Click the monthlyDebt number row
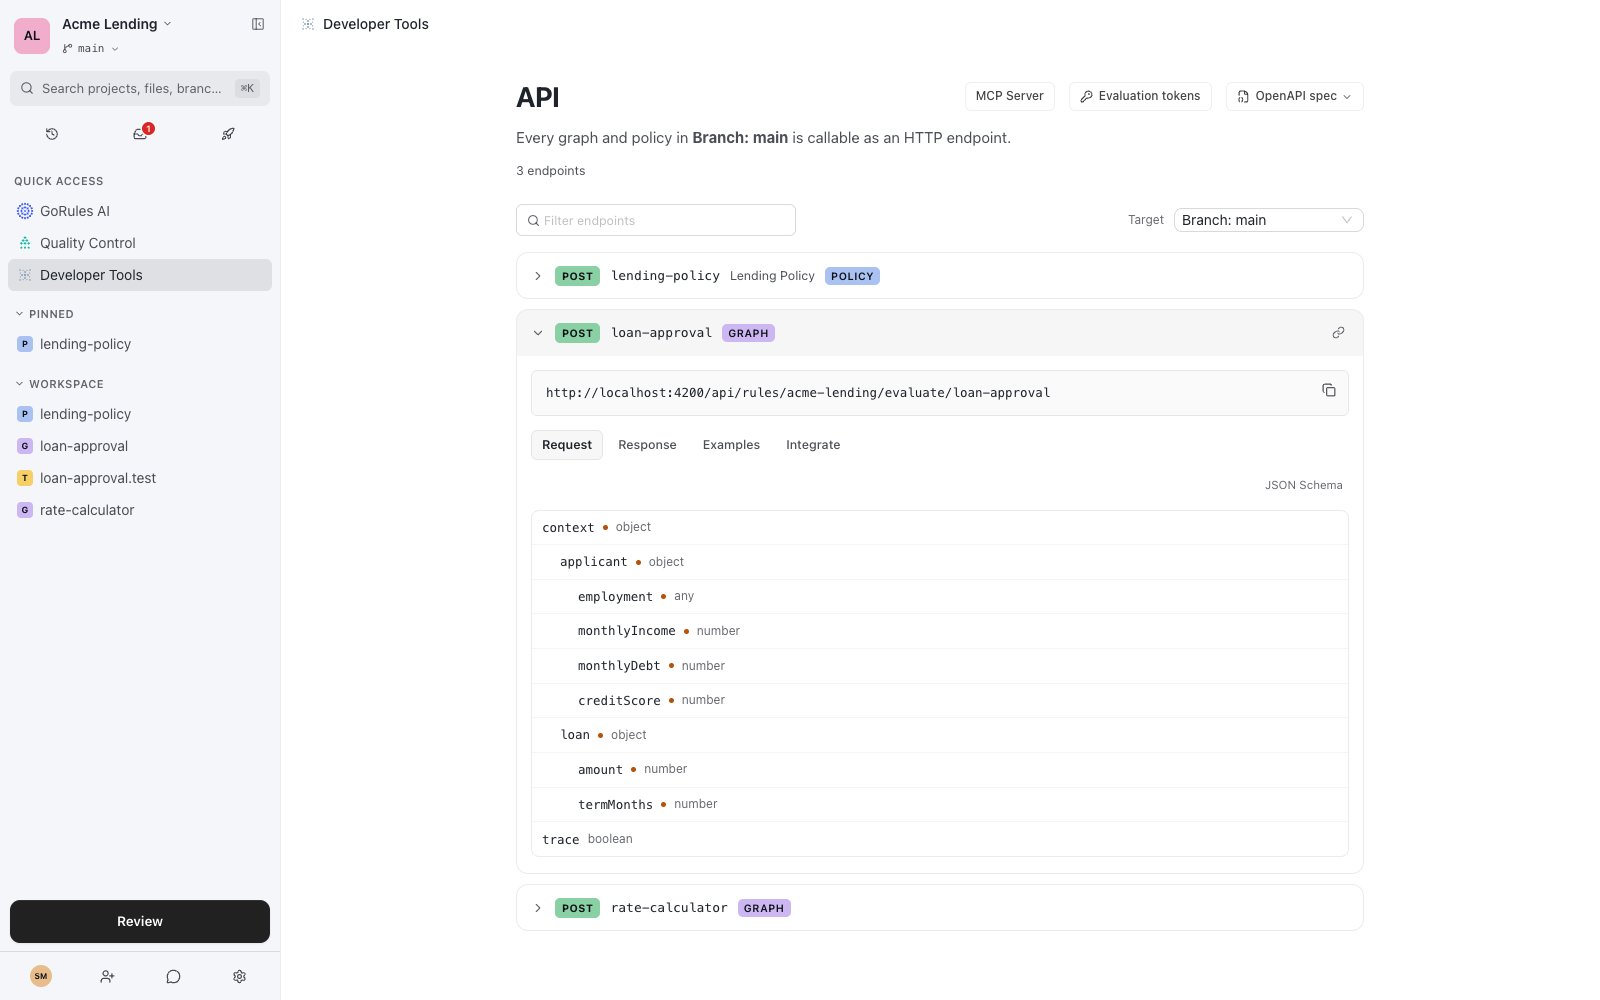1600x1000 pixels. [939, 666]
